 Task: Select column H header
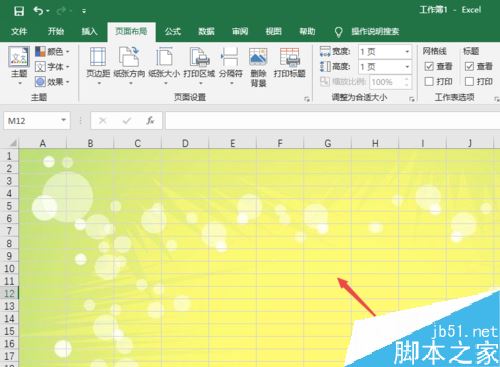tap(375, 143)
